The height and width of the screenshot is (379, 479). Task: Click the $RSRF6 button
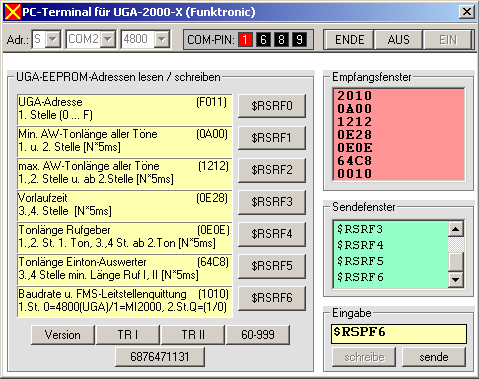point(272,298)
